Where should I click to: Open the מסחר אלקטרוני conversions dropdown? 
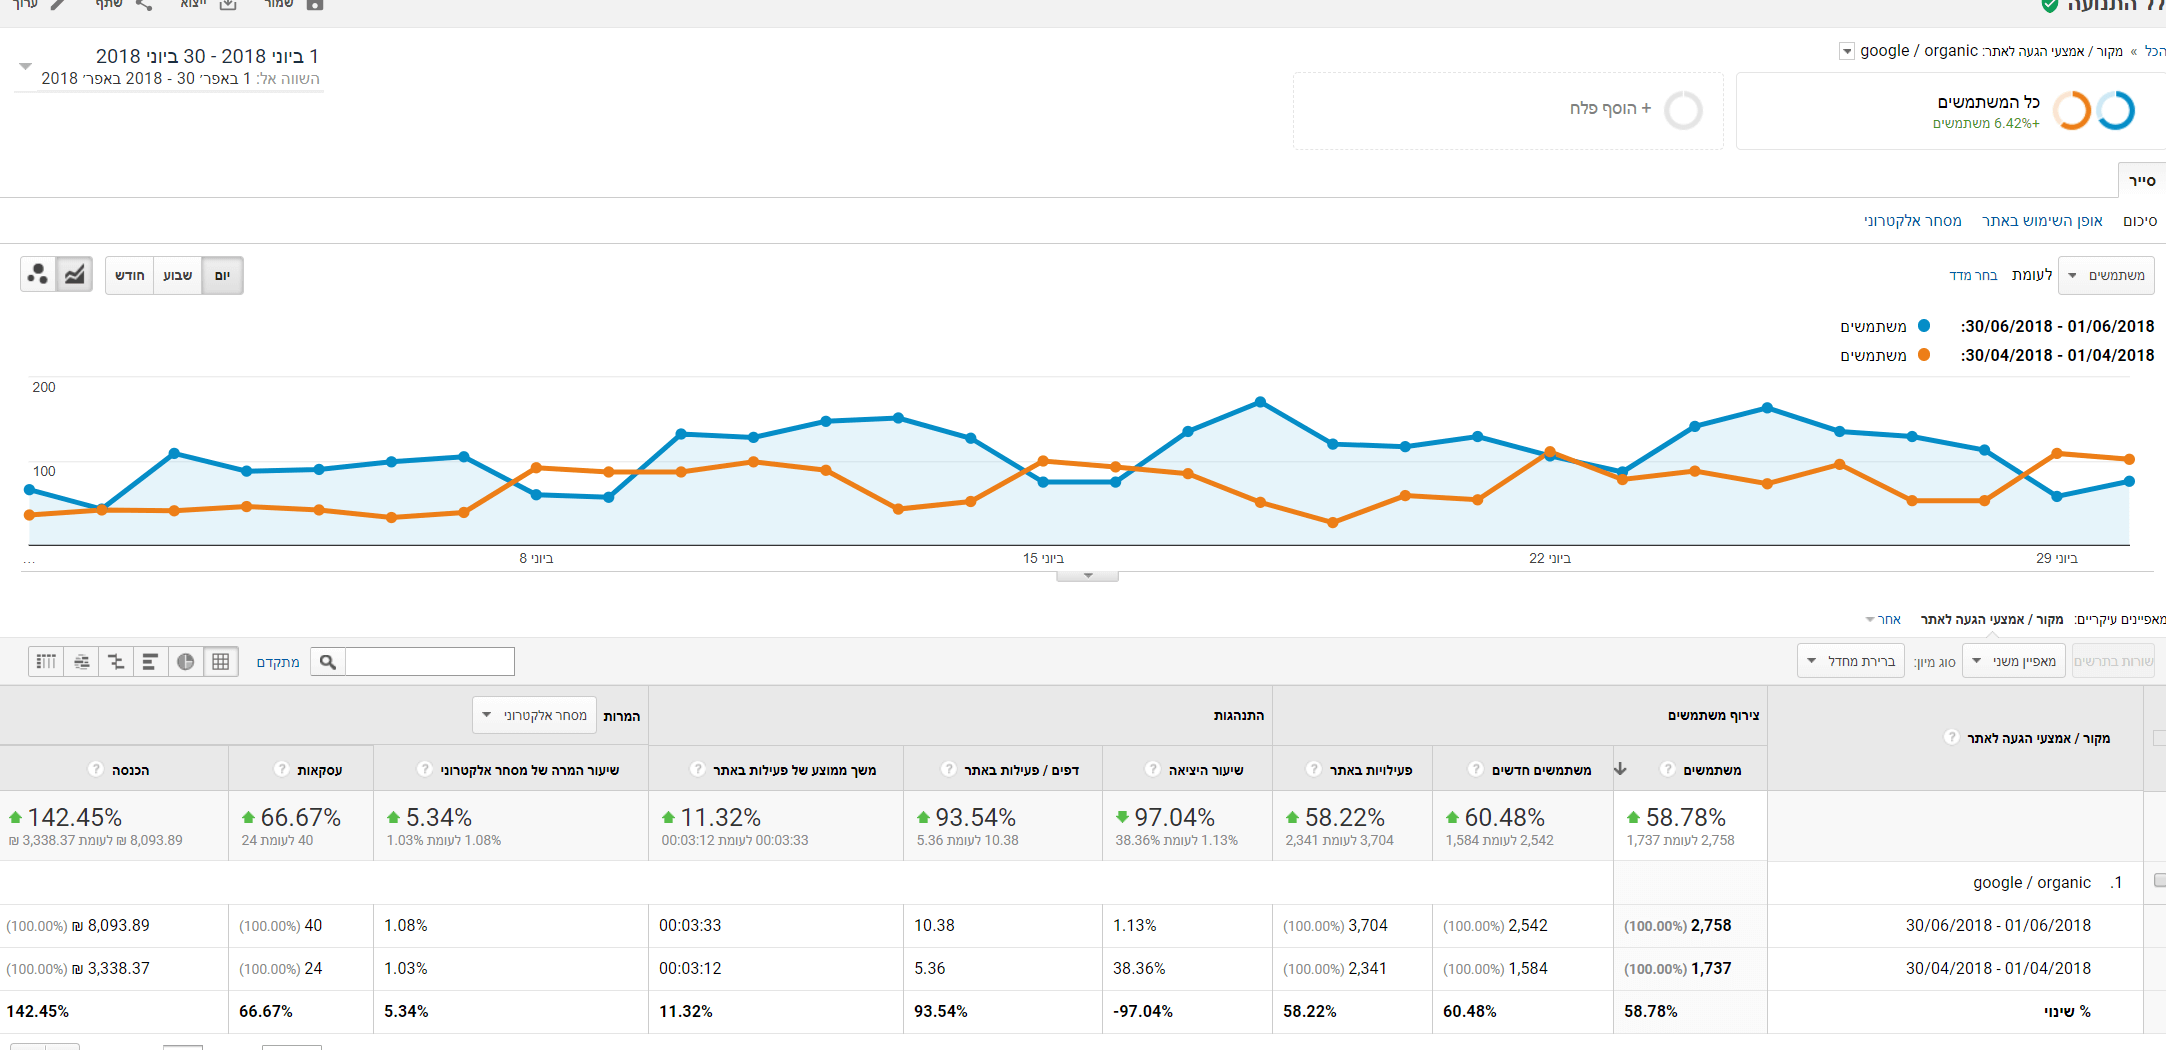(534, 715)
